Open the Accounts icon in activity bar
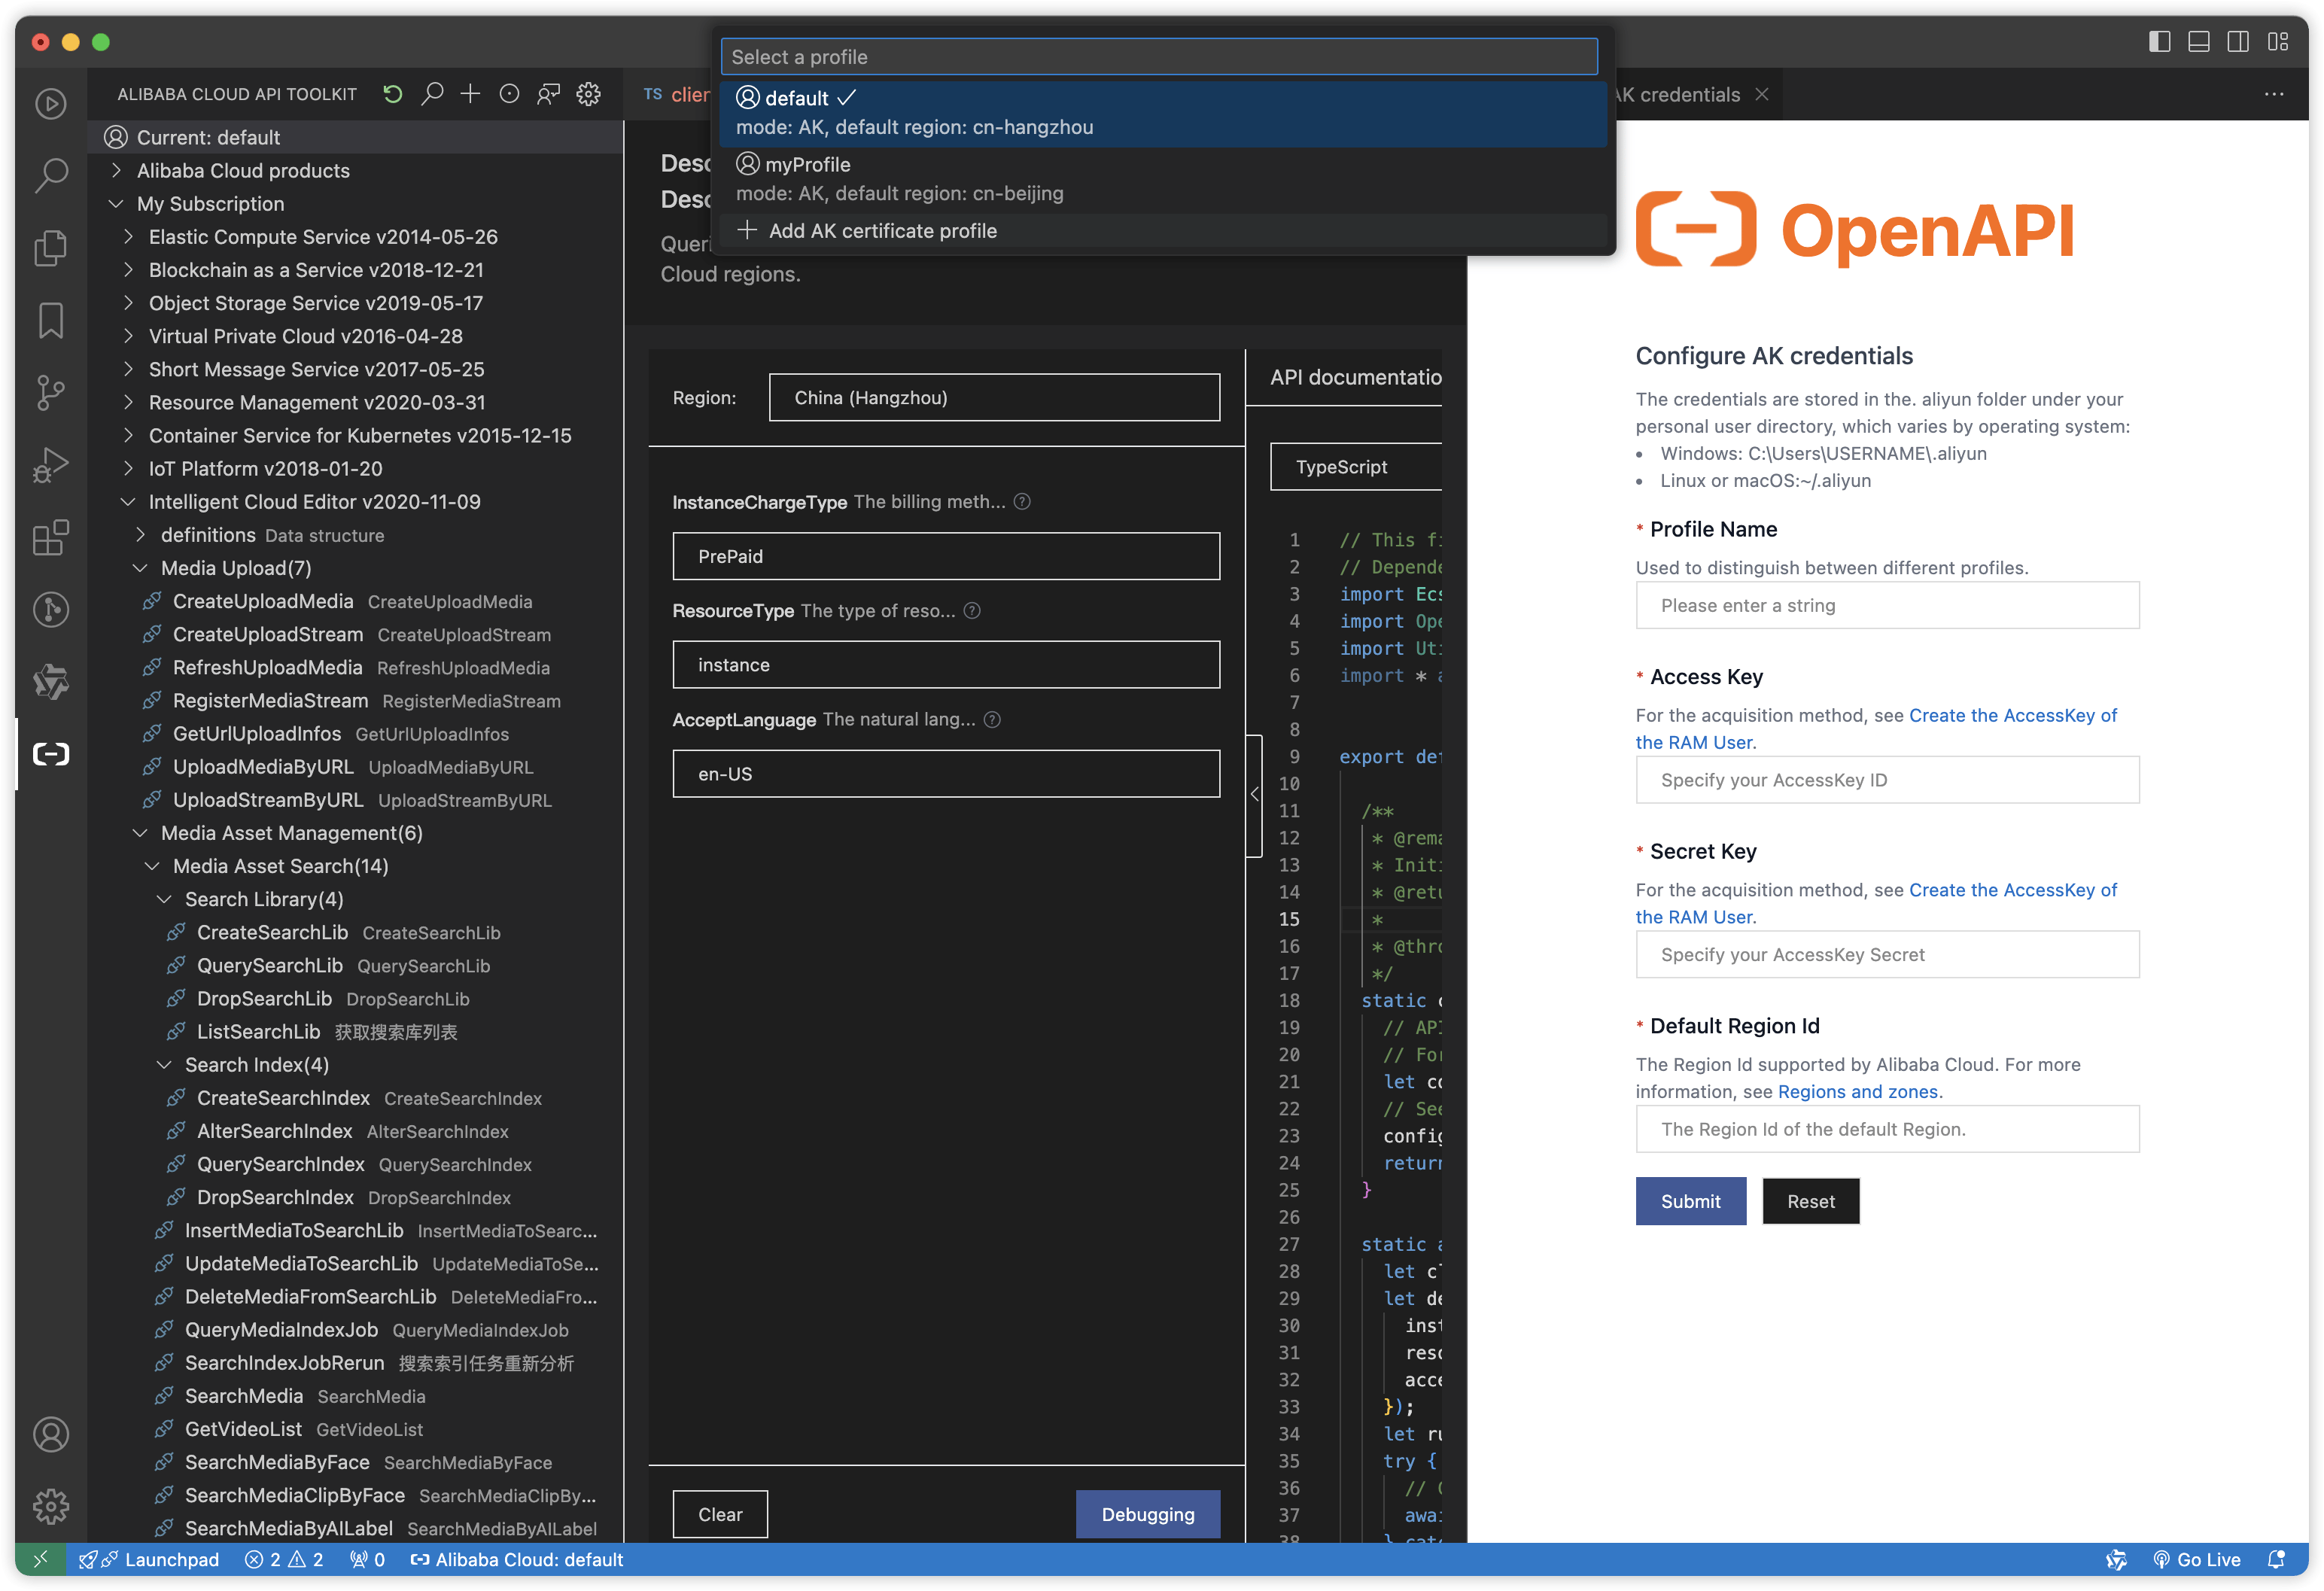Image resolution: width=2324 pixels, height=1591 pixels. (x=51, y=1434)
